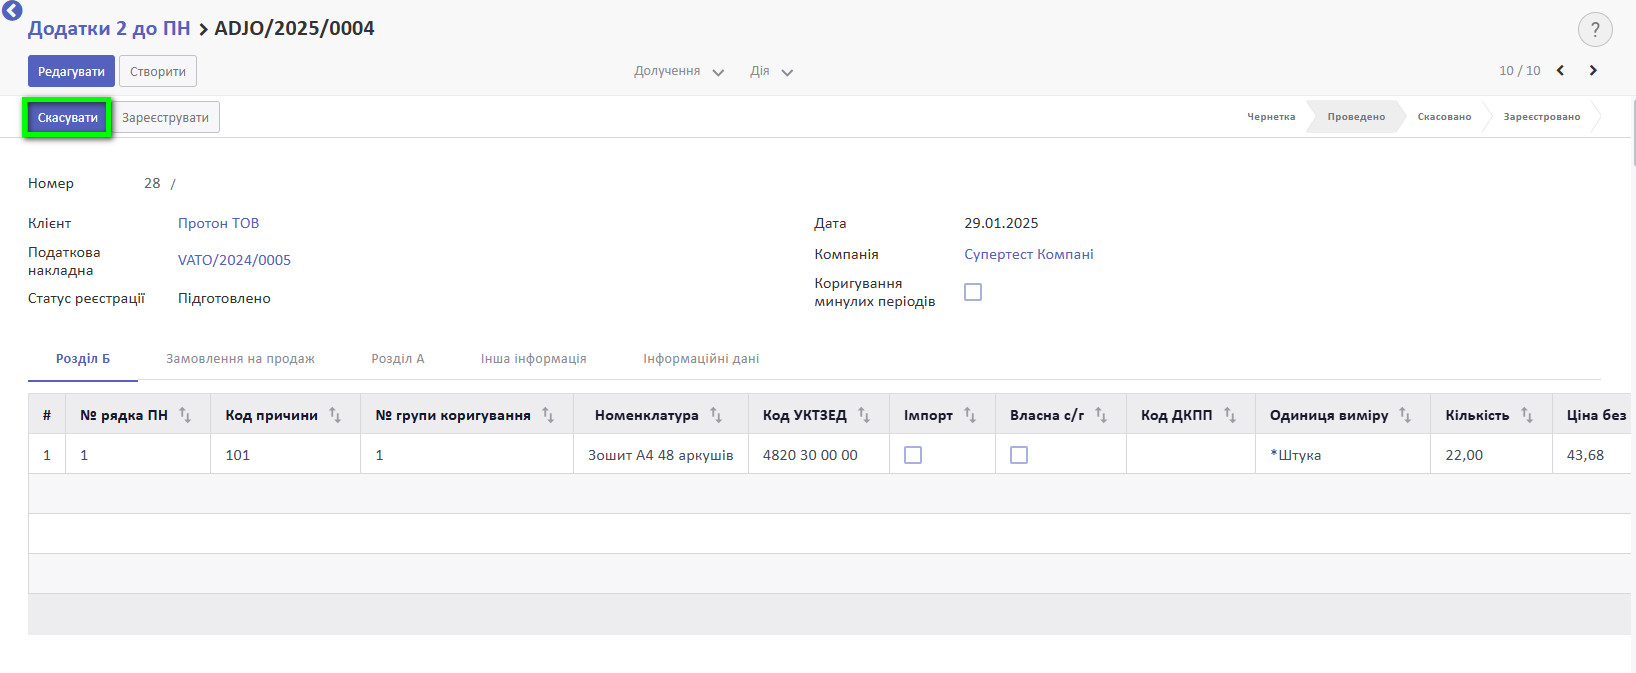Toggle Власна с/г checkbox in row 1
The height and width of the screenshot is (673, 1636).
click(1019, 455)
